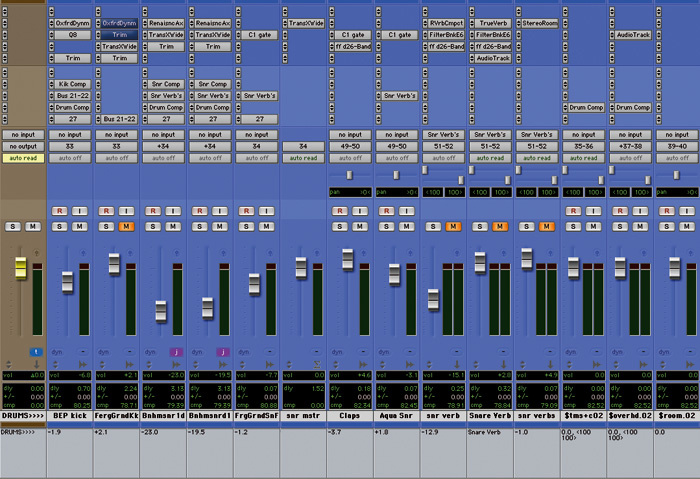Click the purple group icon on Bnhmsnr1d
Screen dimensions: 700x479
174,351
